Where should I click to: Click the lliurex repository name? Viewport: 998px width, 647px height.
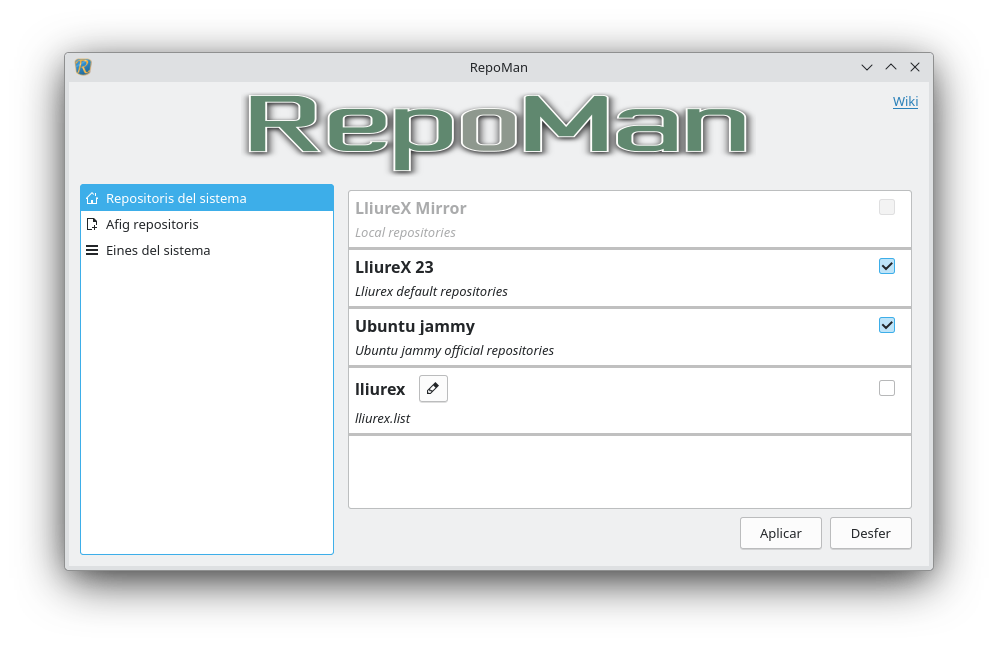[380, 389]
